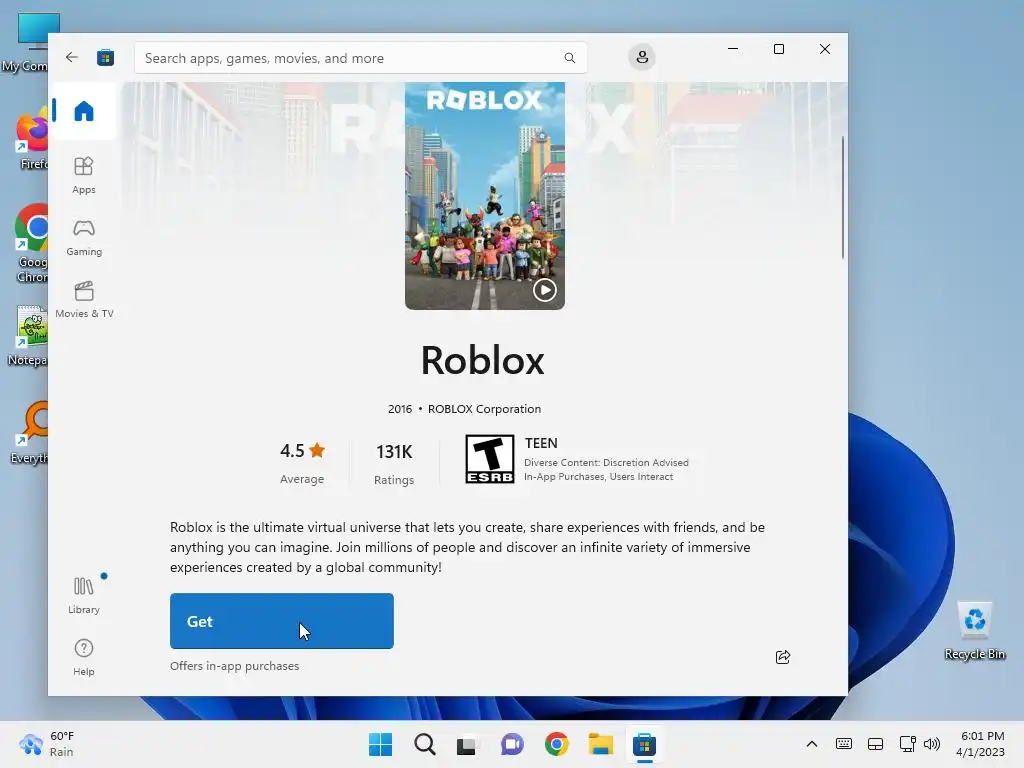
Task: Open Task View on the taskbar
Action: pos(468,744)
